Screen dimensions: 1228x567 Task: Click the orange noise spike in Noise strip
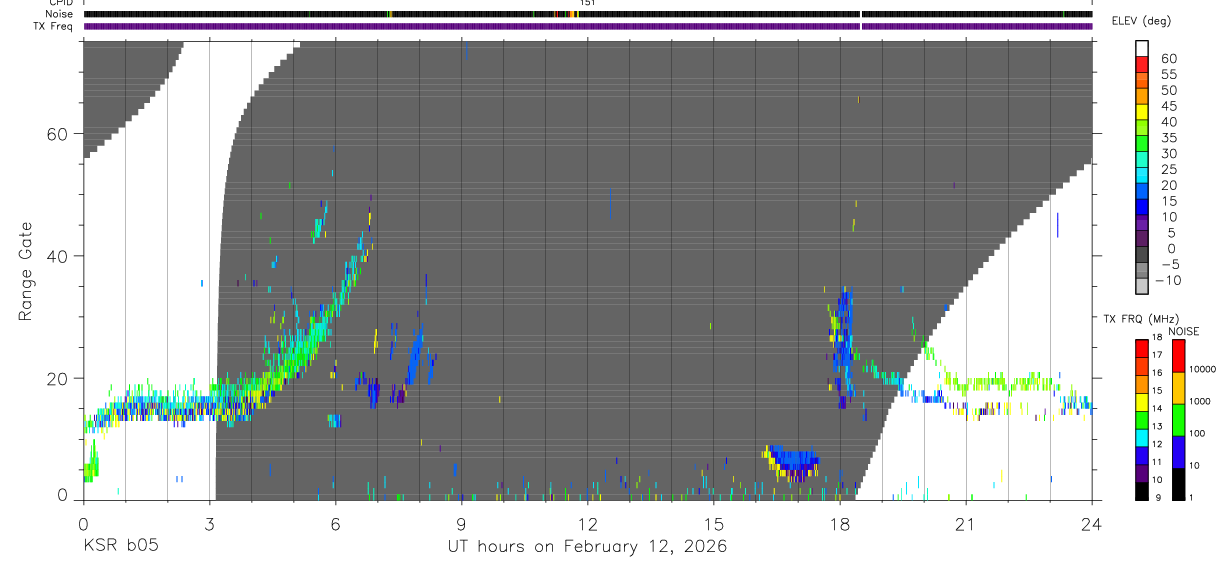(570, 14)
